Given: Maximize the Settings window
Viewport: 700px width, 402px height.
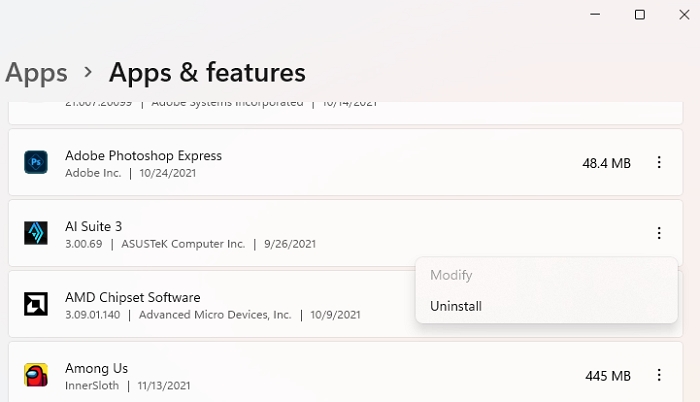Looking at the screenshot, I should pyautogui.click(x=640, y=15).
